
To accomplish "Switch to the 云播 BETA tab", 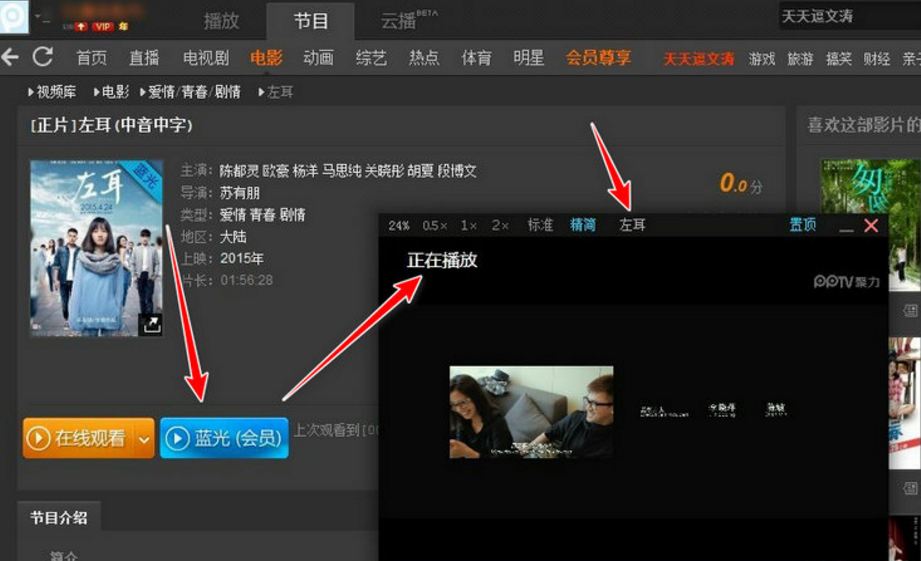I will [408, 21].
